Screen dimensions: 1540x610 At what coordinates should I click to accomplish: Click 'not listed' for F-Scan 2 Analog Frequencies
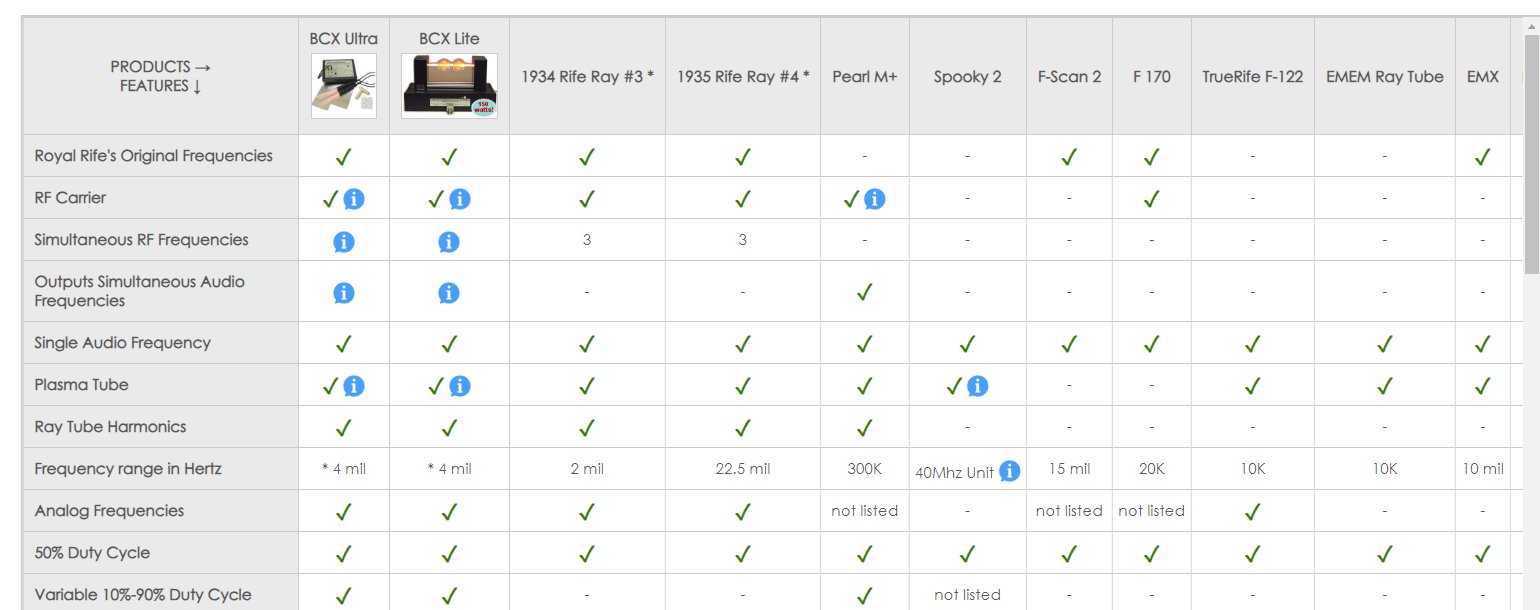[1069, 511]
